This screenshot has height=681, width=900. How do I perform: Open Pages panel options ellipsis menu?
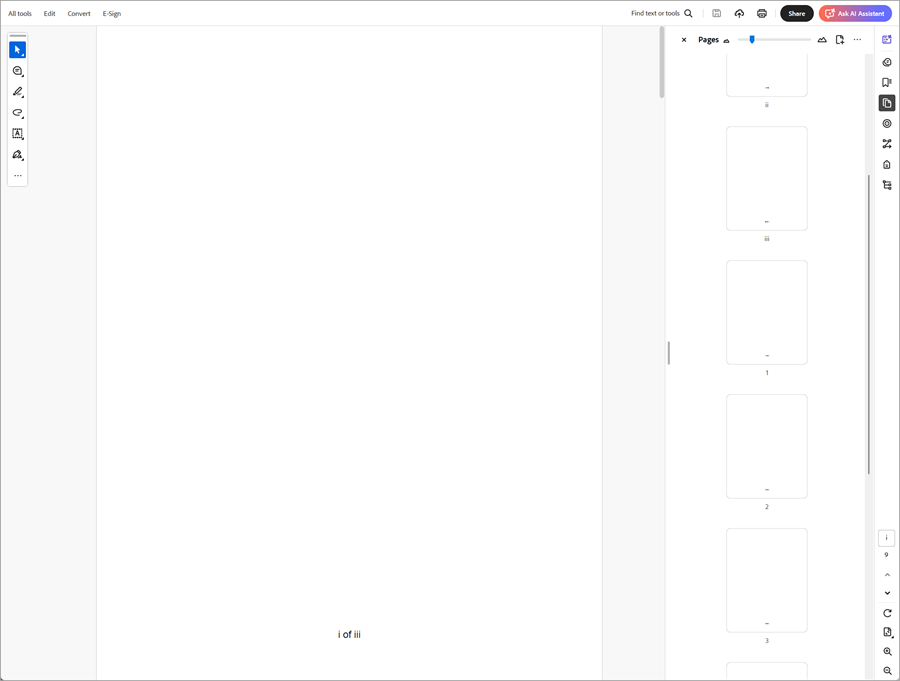coord(857,40)
